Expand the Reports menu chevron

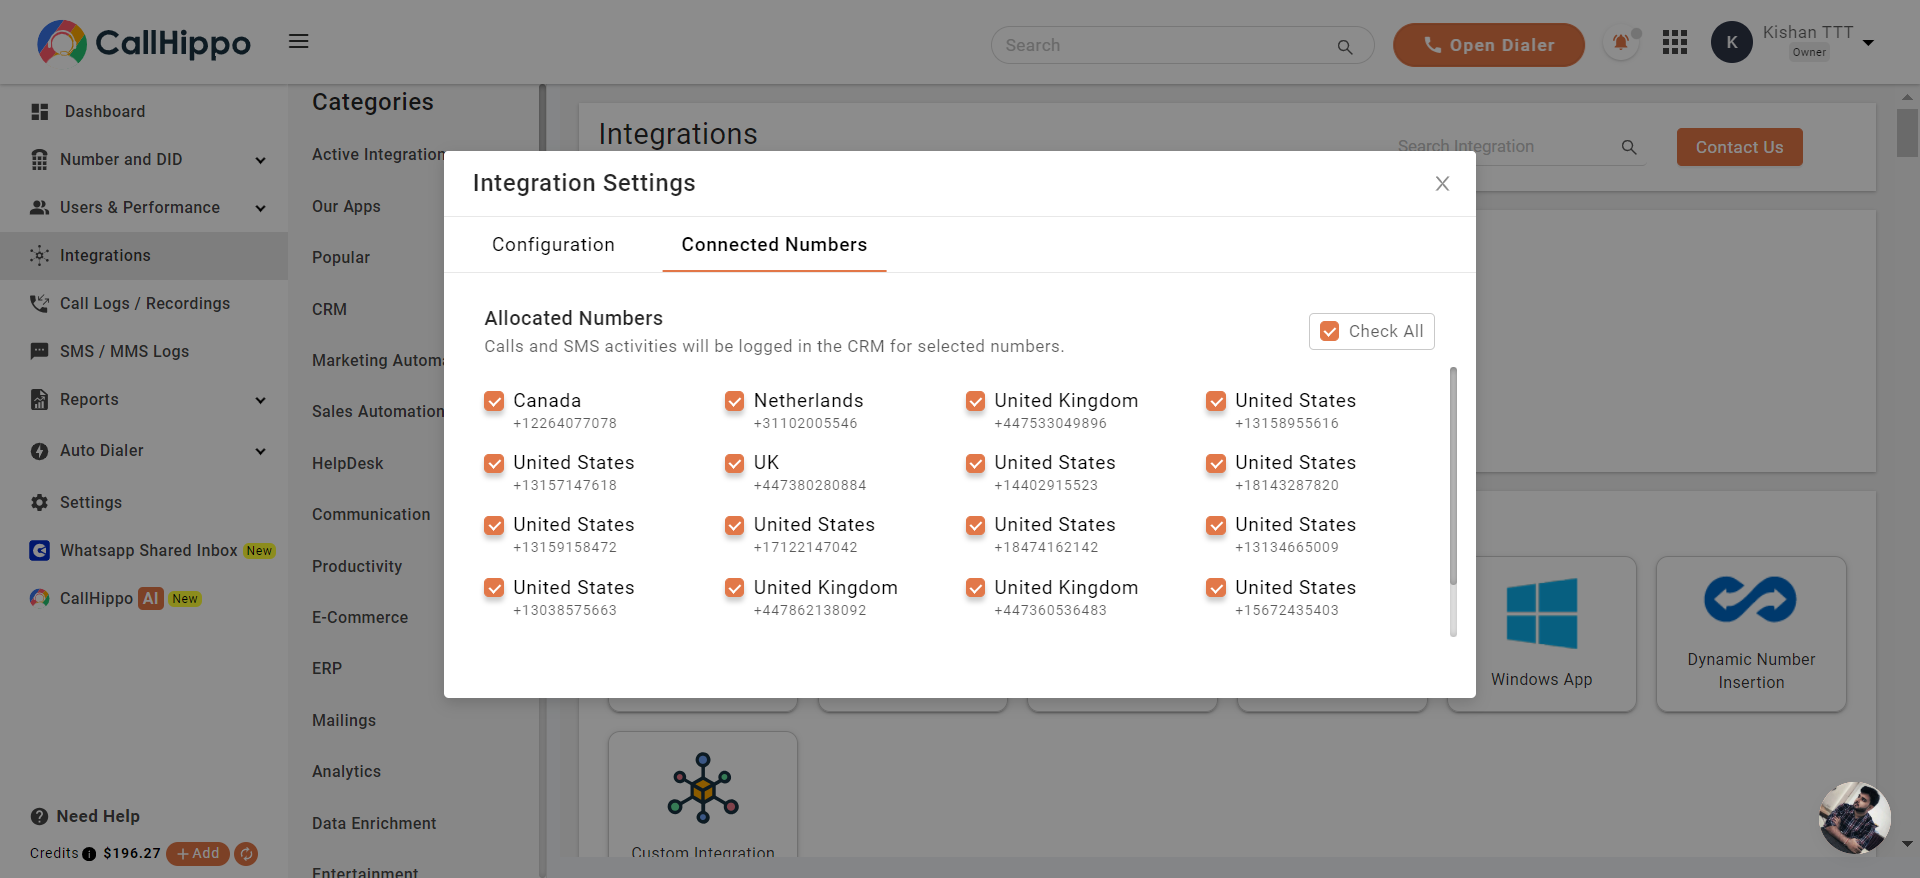tap(260, 400)
